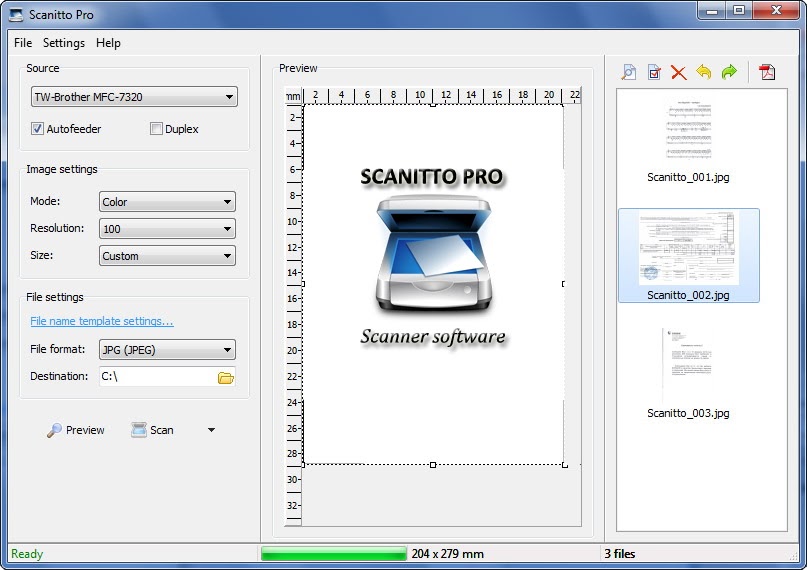The width and height of the screenshot is (807, 570).
Task: Click the Ready status text
Action: pos(27,554)
